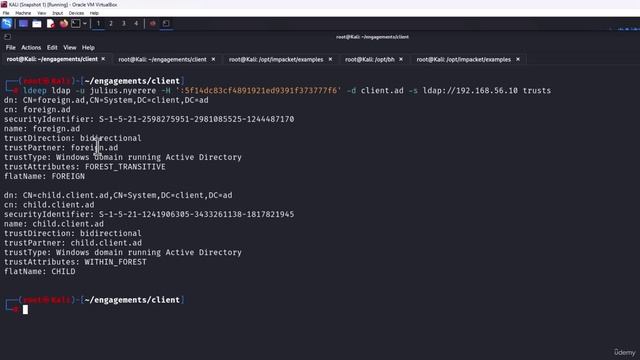This screenshot has height=360, width=640.
Task: Click the line 'cn: child.client.ad'
Action: click(49, 205)
